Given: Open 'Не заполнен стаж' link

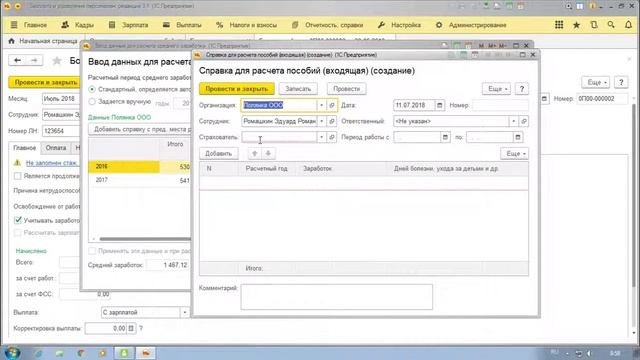Looking at the screenshot, I should pyautogui.click(x=52, y=163).
